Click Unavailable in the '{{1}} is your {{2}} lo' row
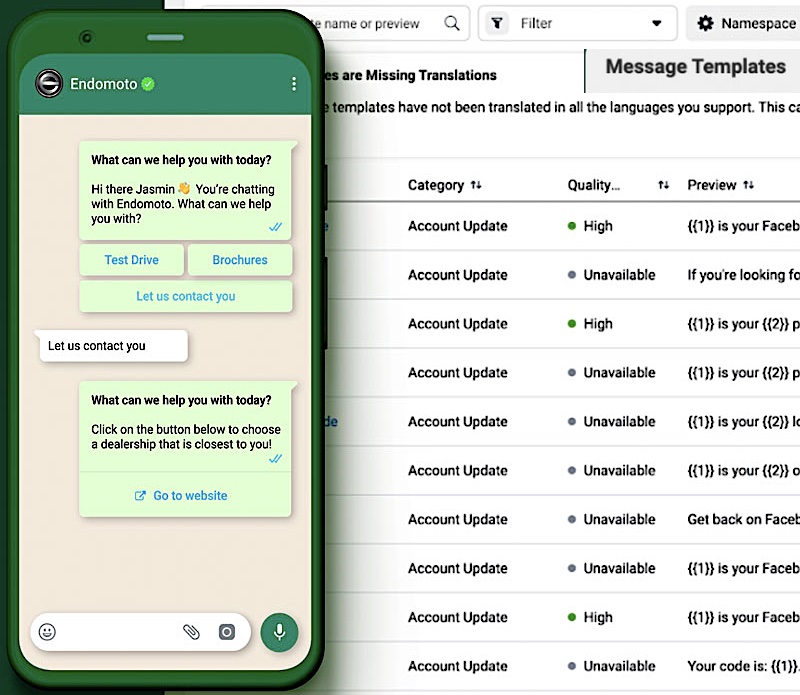The image size is (800, 695). (x=619, y=421)
